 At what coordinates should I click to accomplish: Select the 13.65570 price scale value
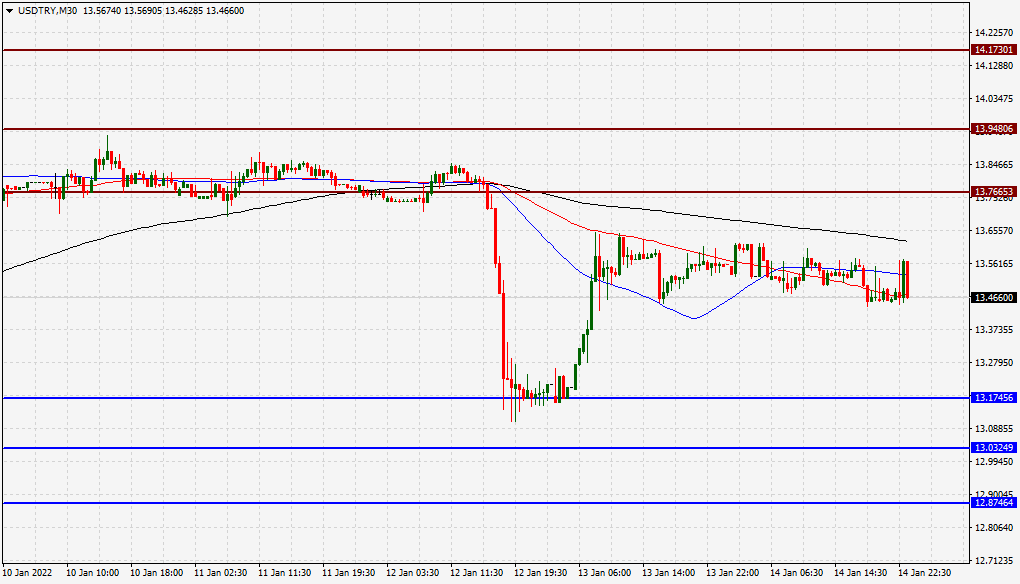pos(994,231)
